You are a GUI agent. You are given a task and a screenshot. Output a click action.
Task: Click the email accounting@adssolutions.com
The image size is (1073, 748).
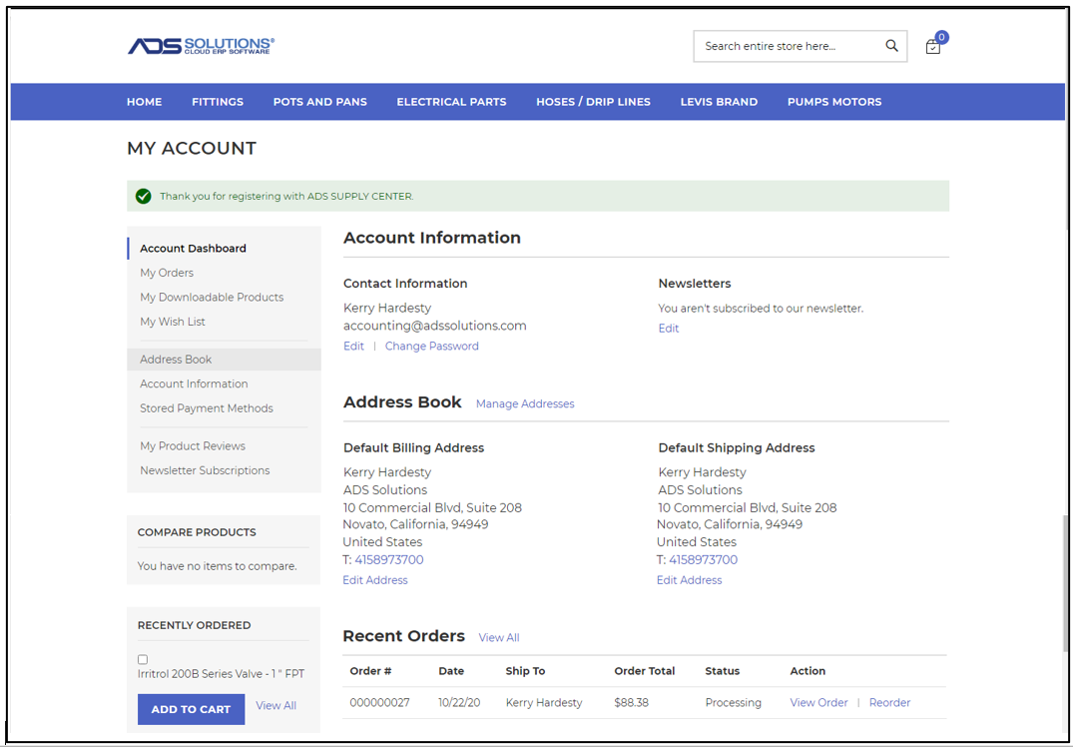click(435, 326)
